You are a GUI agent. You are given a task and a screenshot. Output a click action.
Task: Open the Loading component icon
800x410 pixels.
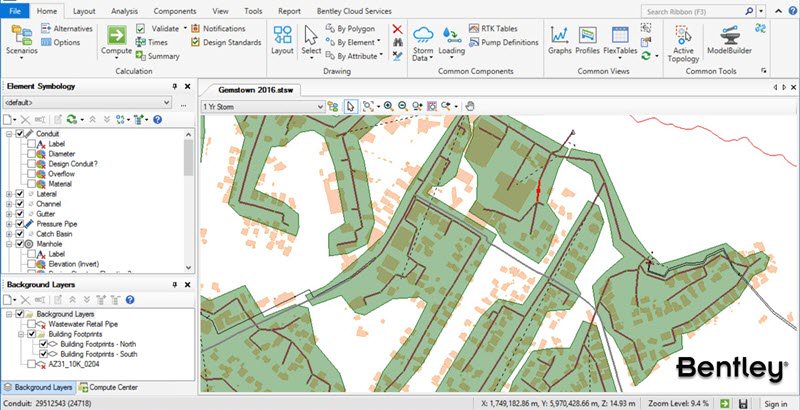pos(452,35)
